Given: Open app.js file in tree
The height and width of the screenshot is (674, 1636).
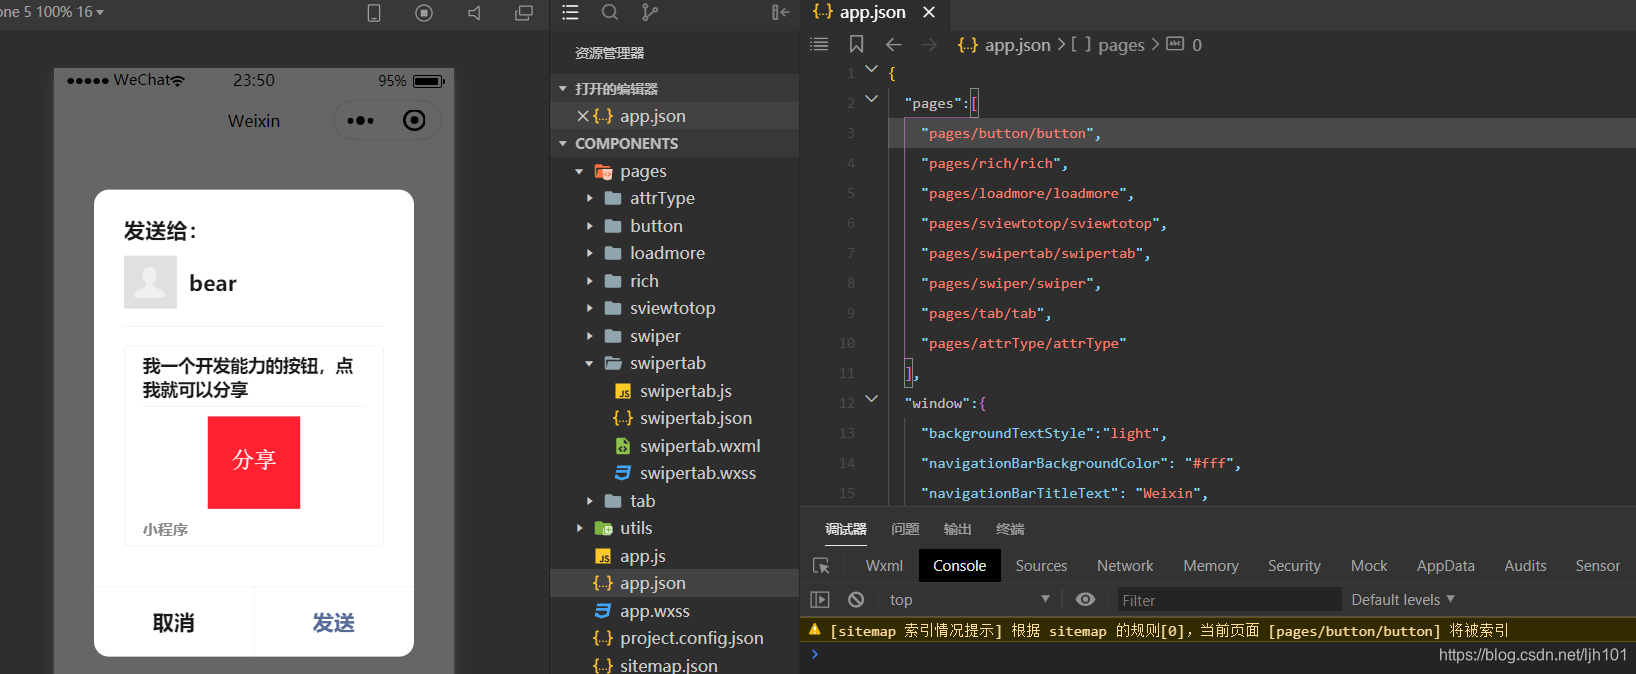Looking at the screenshot, I should click(x=642, y=556).
